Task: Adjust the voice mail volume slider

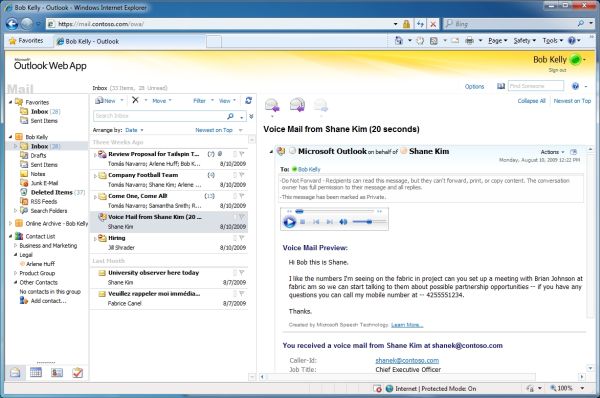Action: pyautogui.click(x=369, y=222)
